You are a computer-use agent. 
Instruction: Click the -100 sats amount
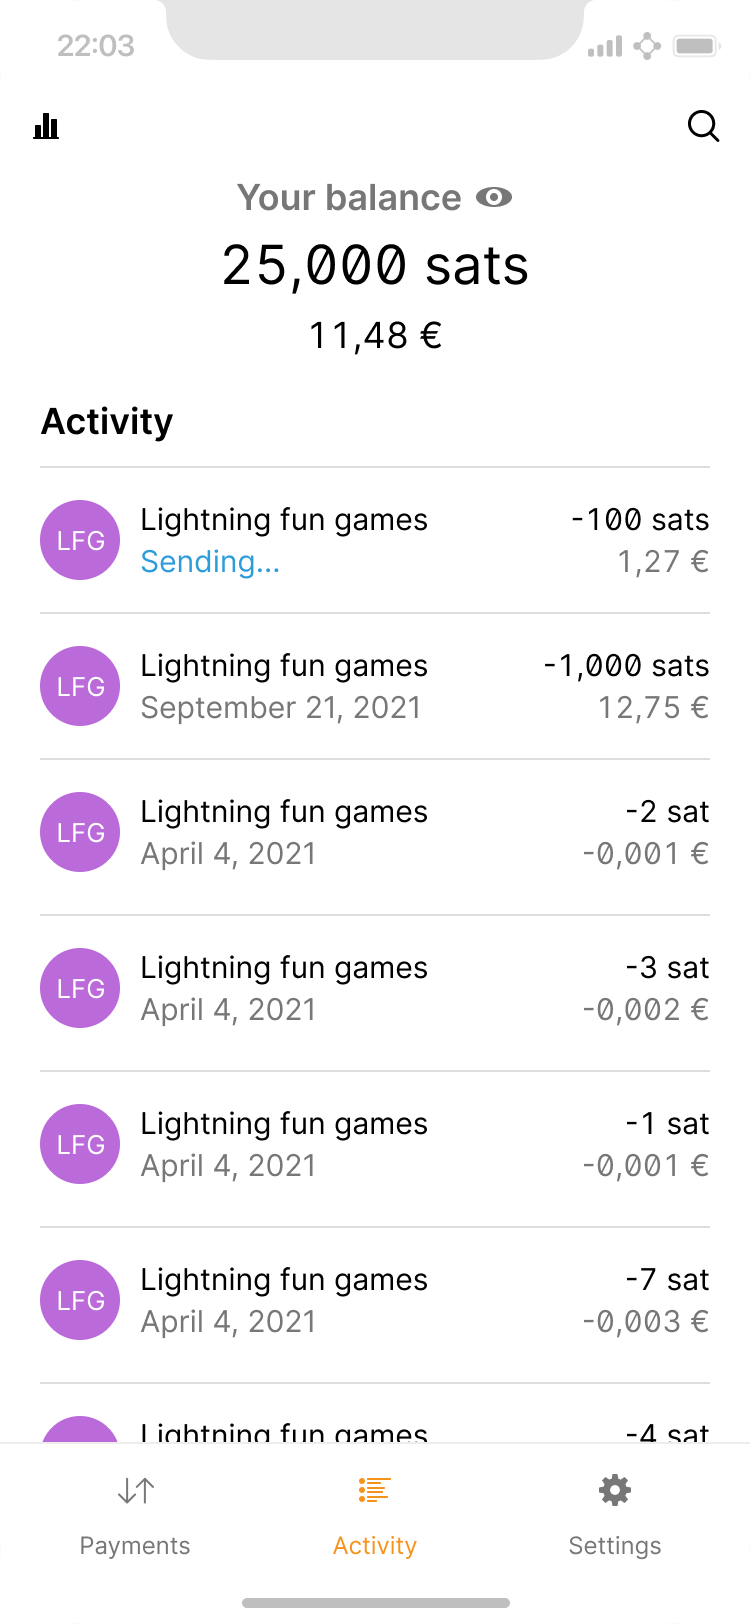[x=640, y=520]
